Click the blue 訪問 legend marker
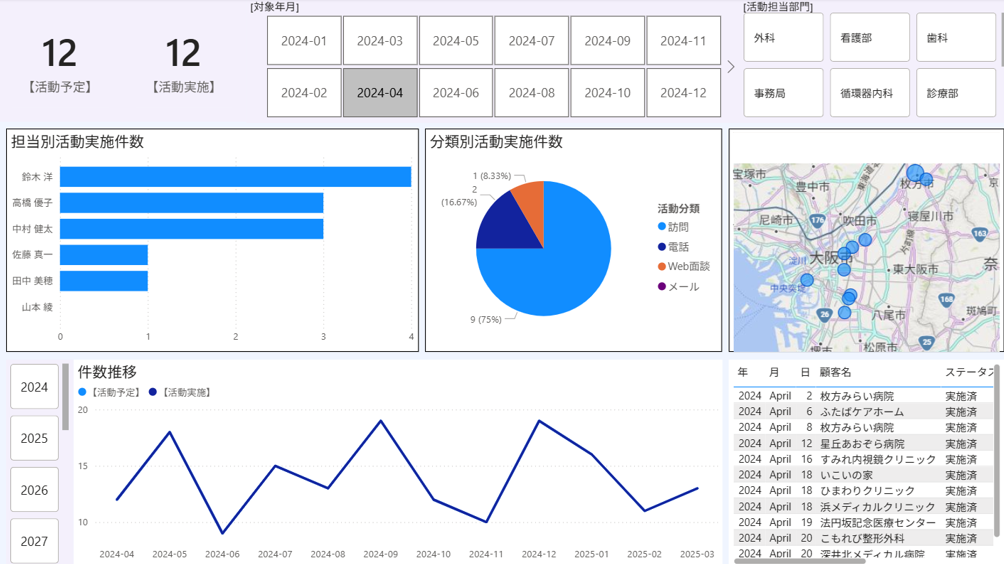Image resolution: width=1004 pixels, height=564 pixels. [x=662, y=227]
